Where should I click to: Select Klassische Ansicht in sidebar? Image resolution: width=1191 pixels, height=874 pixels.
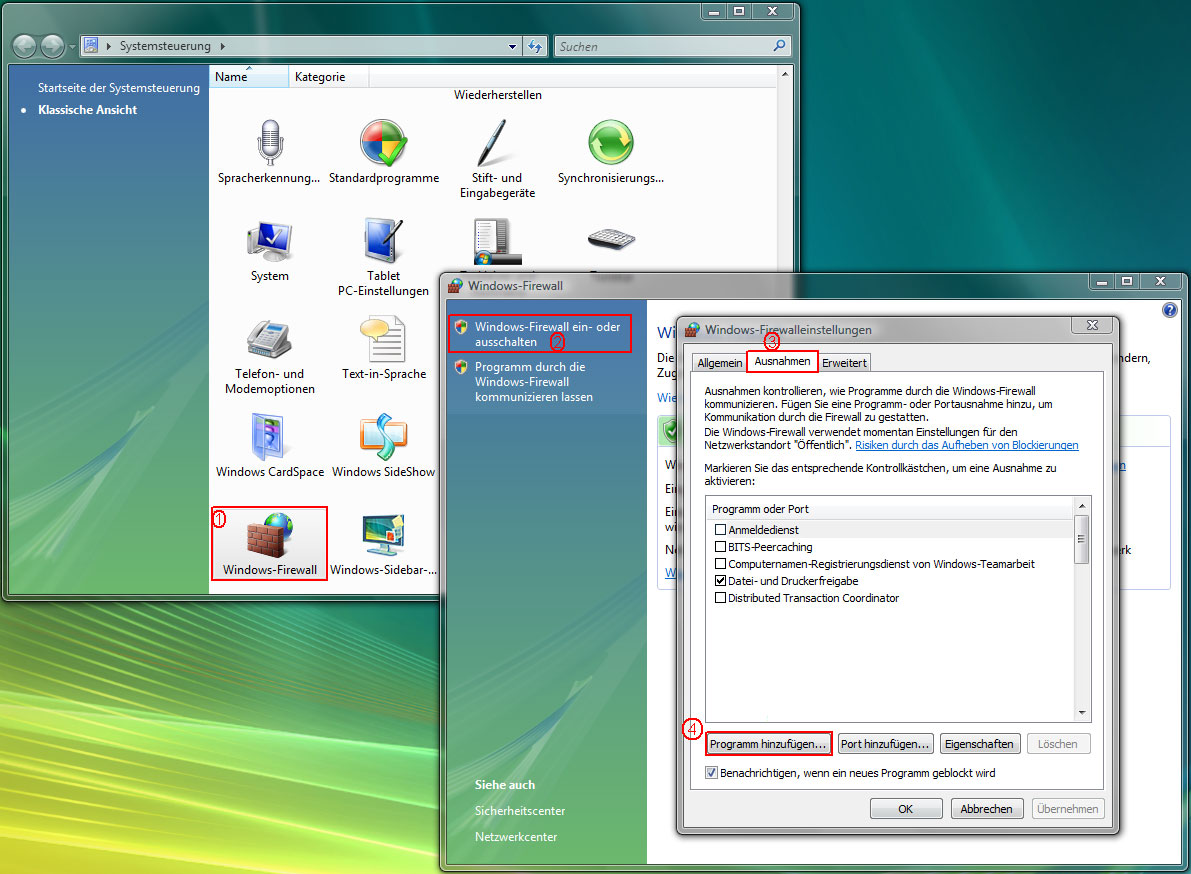coord(87,110)
